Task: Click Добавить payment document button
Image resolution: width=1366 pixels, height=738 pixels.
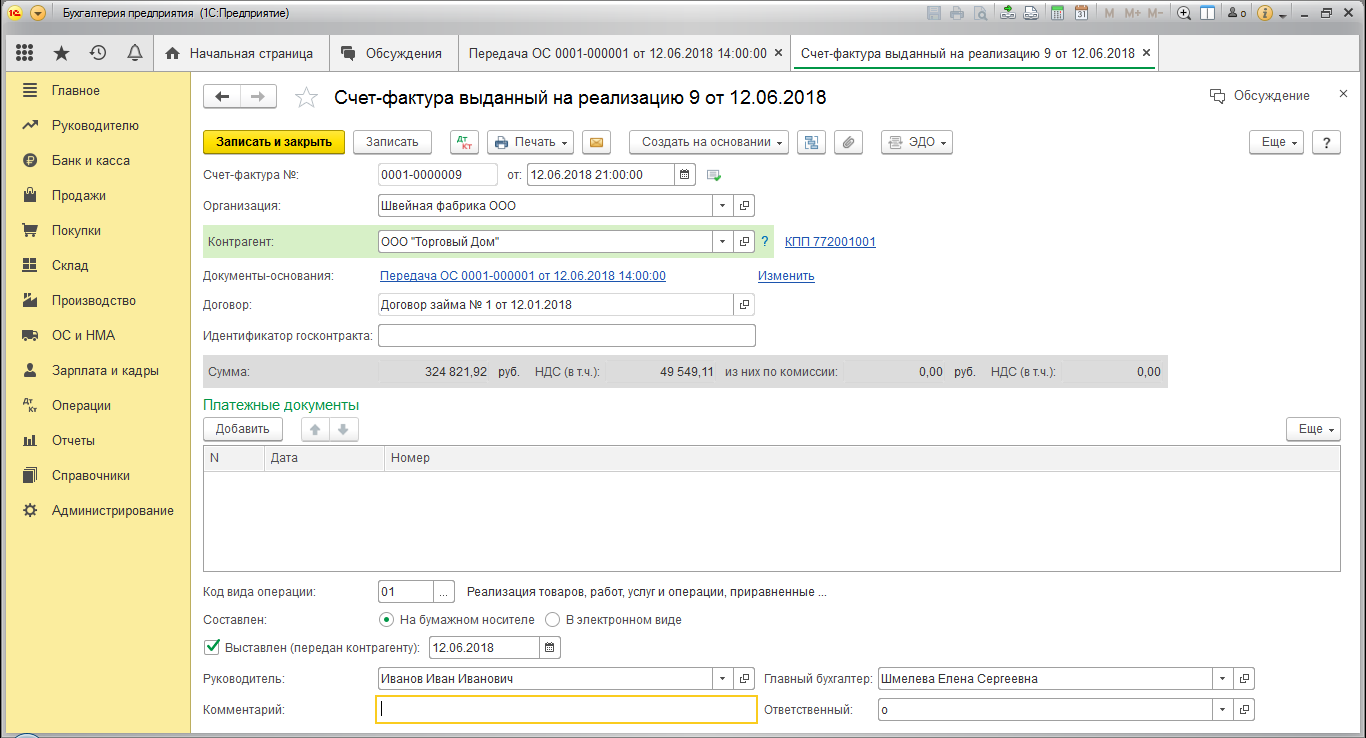Action: [x=243, y=429]
